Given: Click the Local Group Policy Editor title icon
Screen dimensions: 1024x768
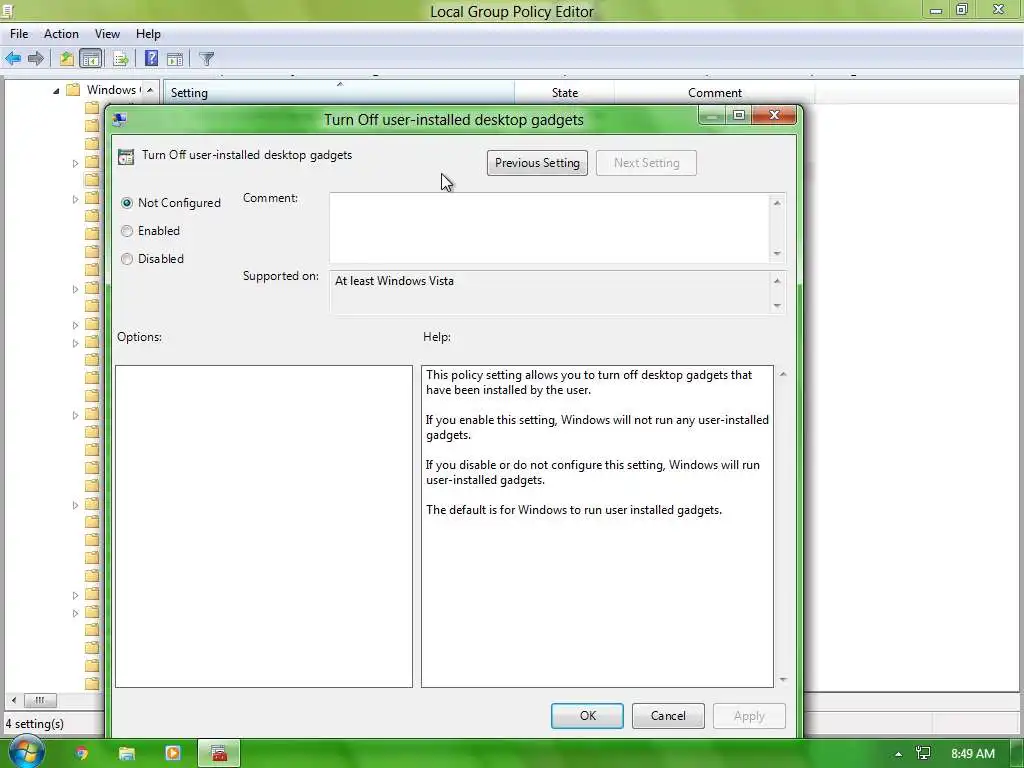Looking at the screenshot, I should 7,11.
